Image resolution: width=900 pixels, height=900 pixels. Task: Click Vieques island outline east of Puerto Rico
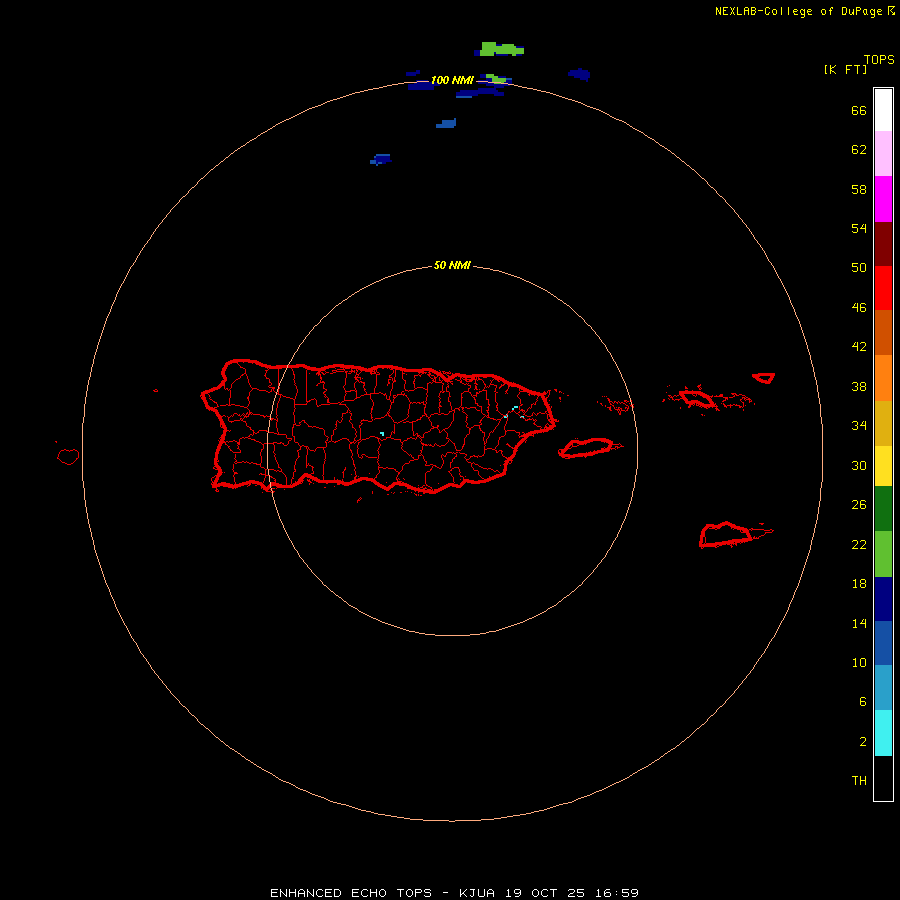587,448
